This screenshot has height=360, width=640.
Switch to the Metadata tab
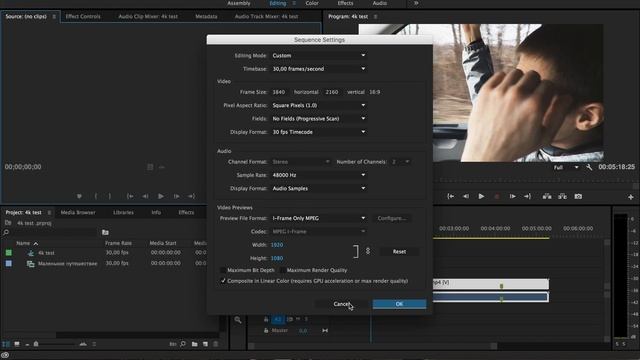(x=206, y=16)
